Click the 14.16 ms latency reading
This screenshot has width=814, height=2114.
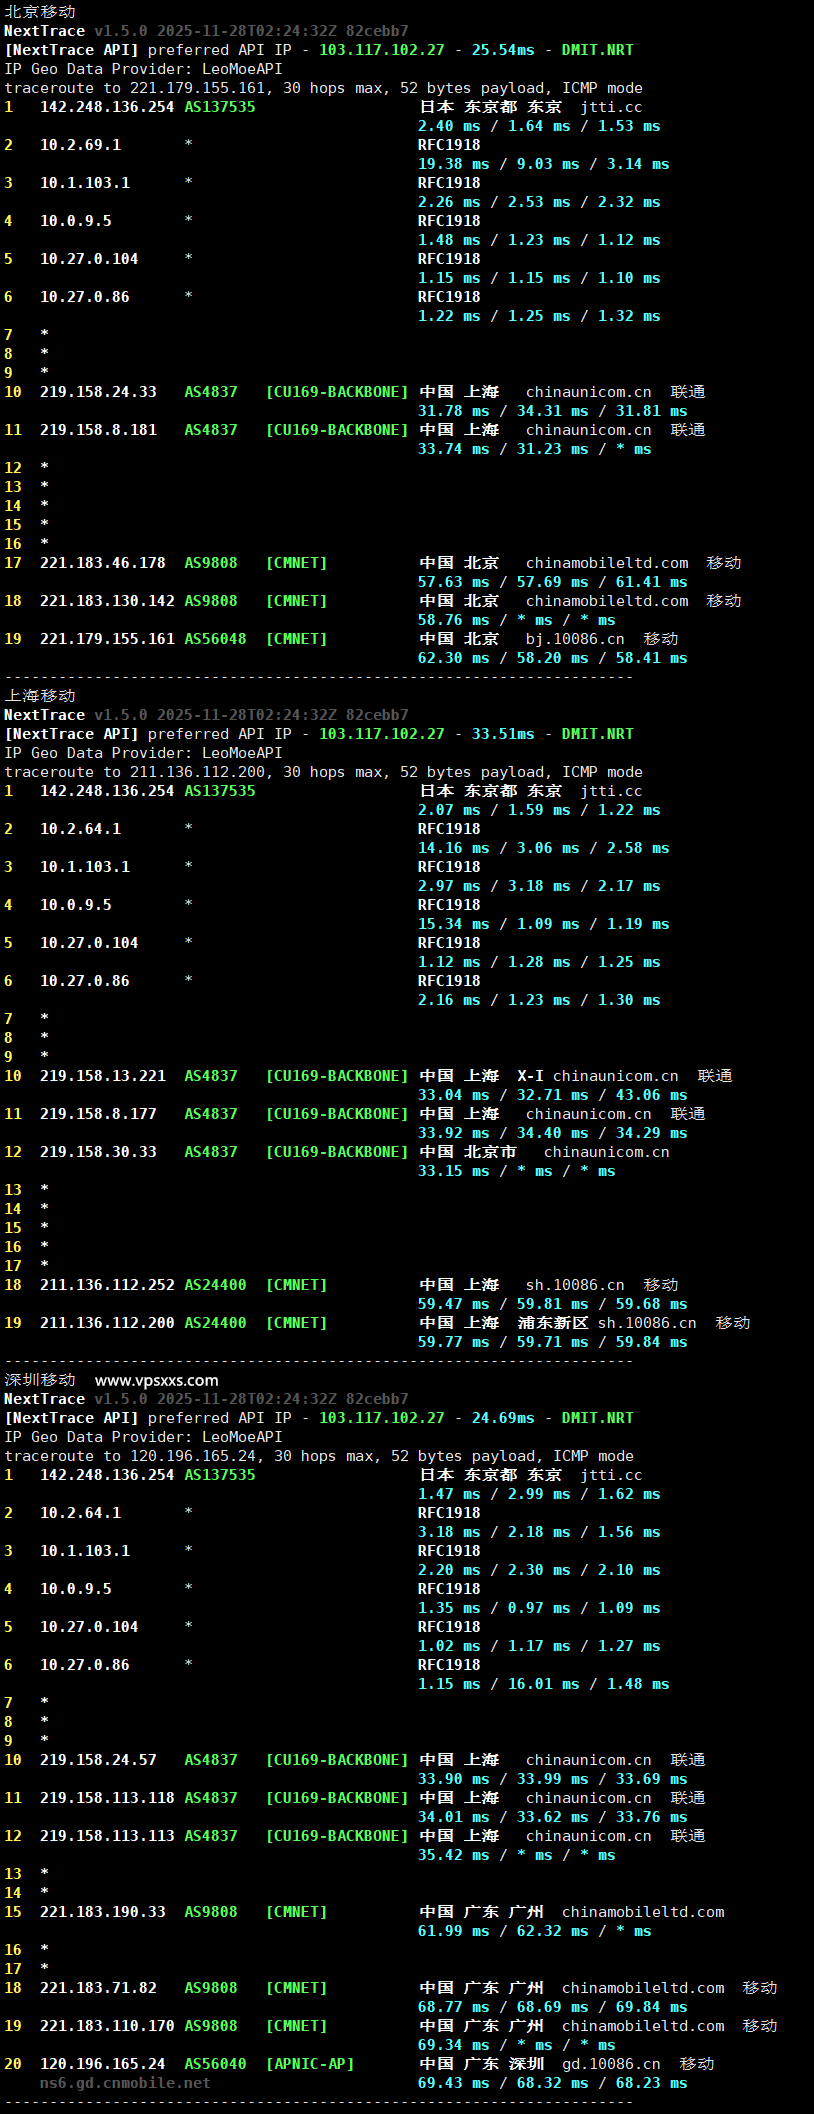(x=454, y=848)
